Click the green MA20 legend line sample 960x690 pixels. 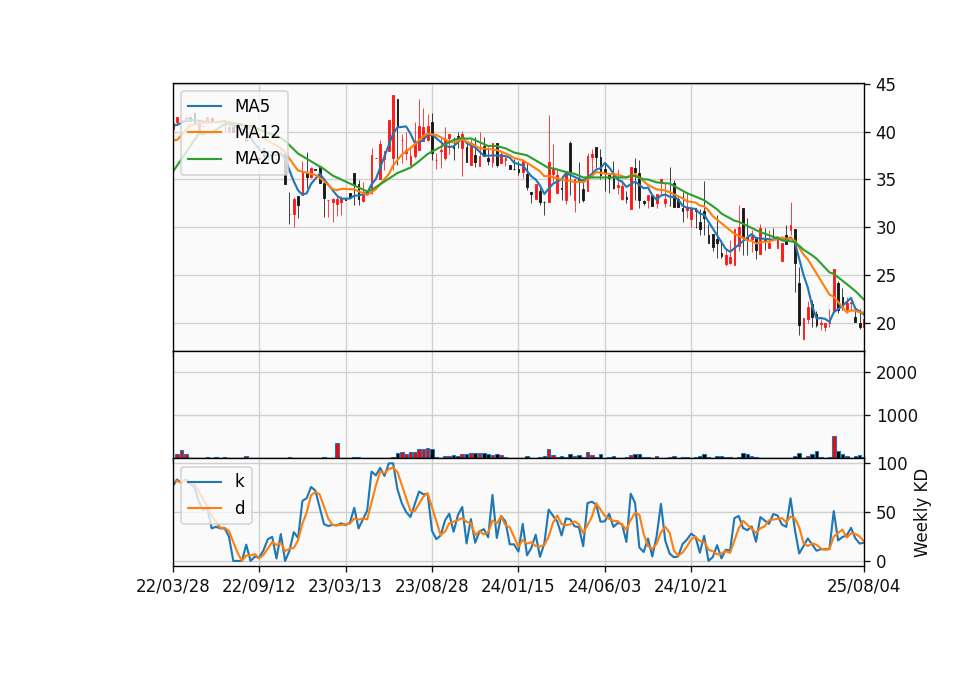click(x=204, y=159)
